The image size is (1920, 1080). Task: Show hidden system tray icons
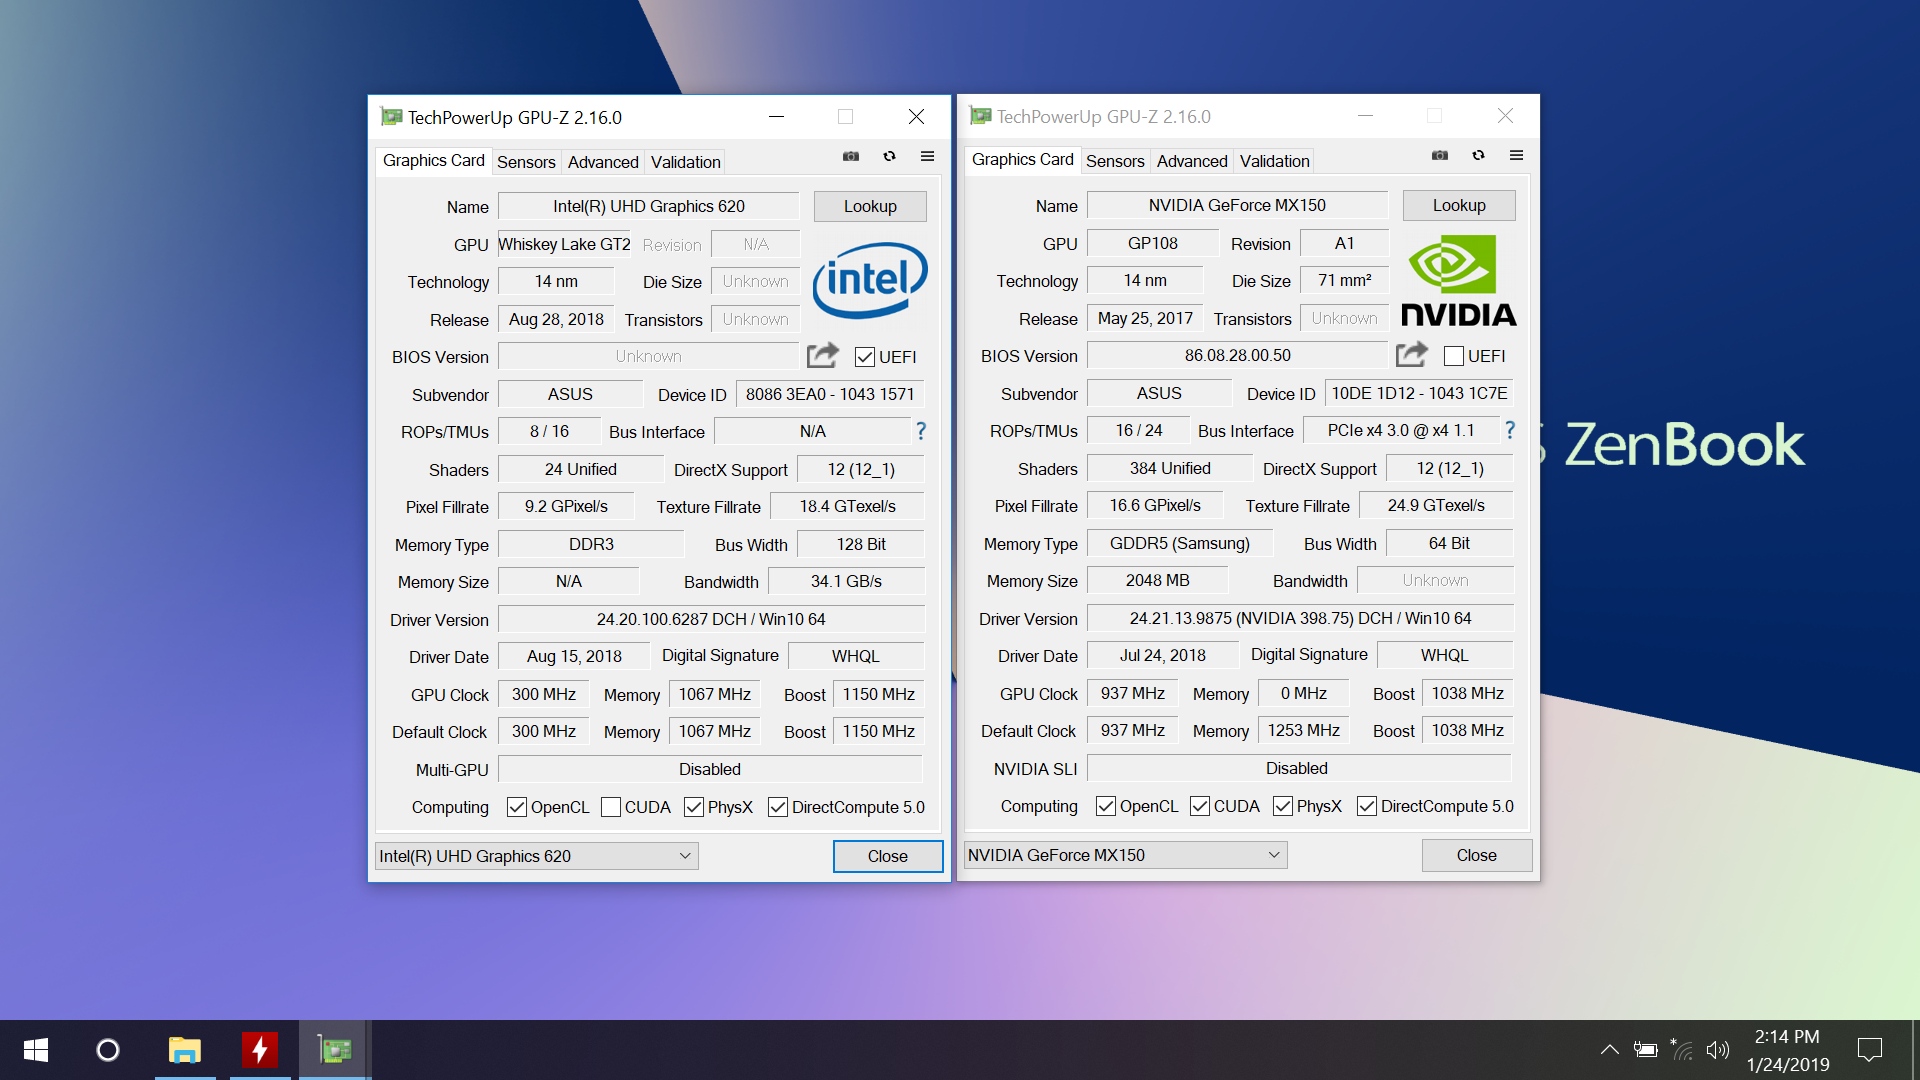click(1609, 1050)
